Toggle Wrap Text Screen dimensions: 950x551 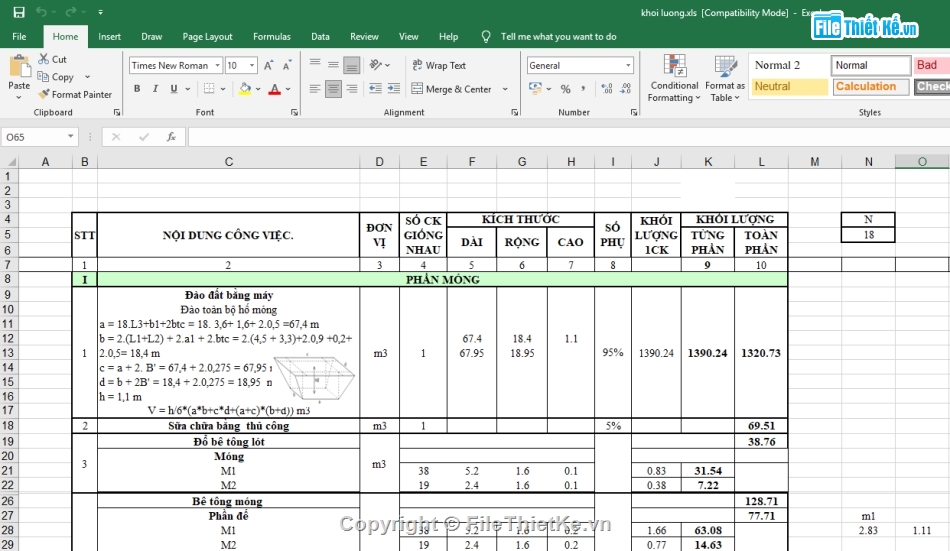tap(439, 65)
